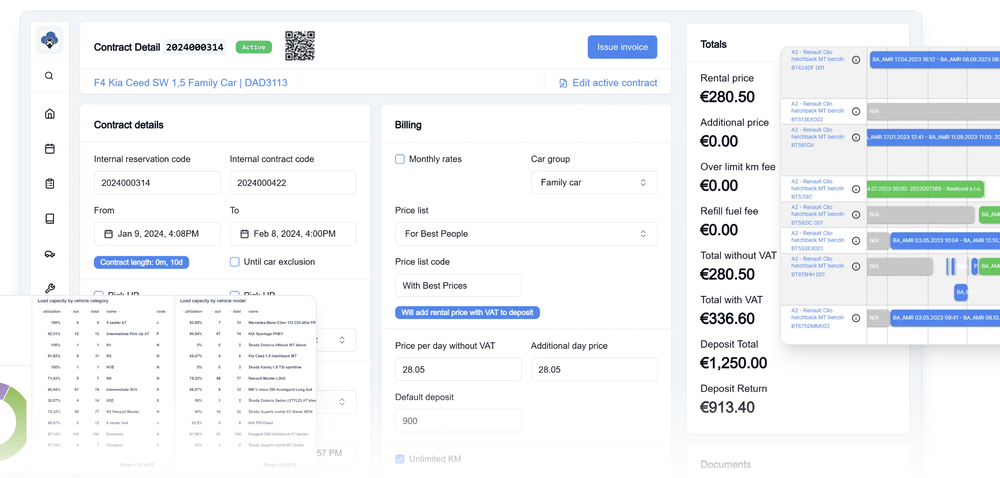Click the Deposit Return amount €913.40

[728, 407]
